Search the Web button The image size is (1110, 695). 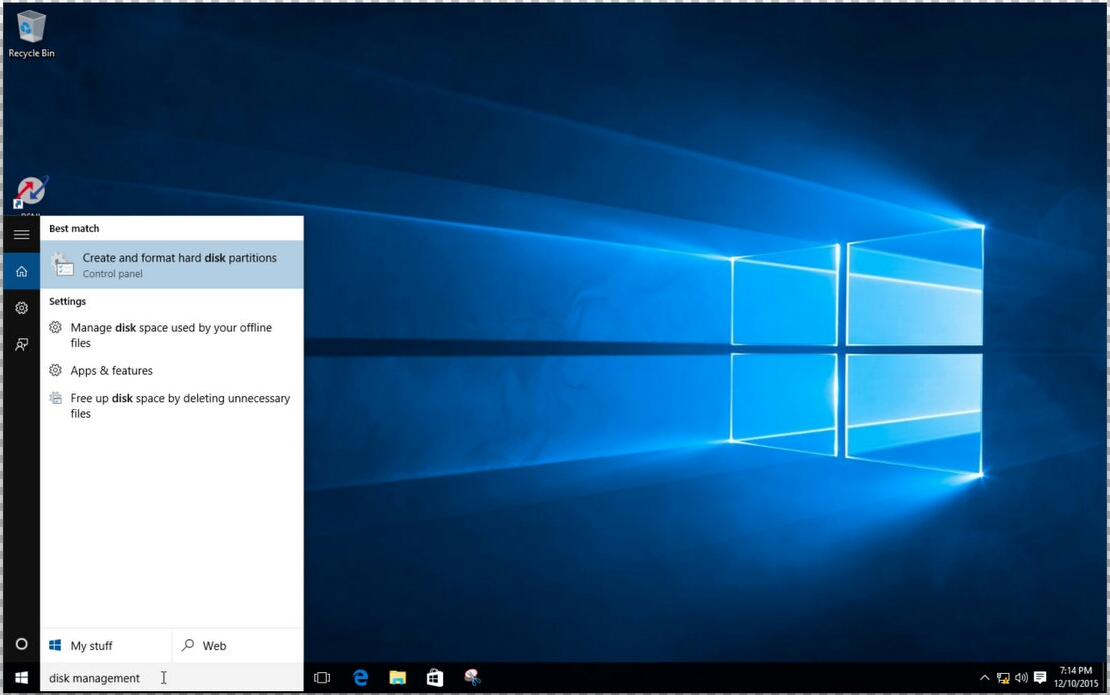238,645
